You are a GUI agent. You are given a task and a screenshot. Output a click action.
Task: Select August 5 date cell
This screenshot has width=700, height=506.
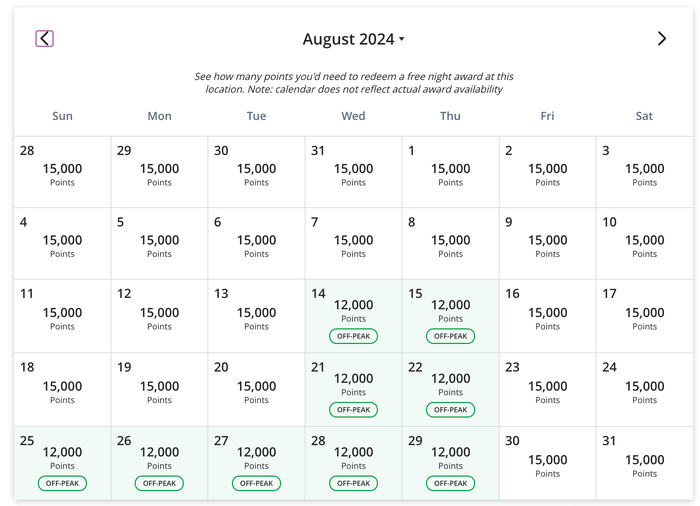click(x=159, y=243)
